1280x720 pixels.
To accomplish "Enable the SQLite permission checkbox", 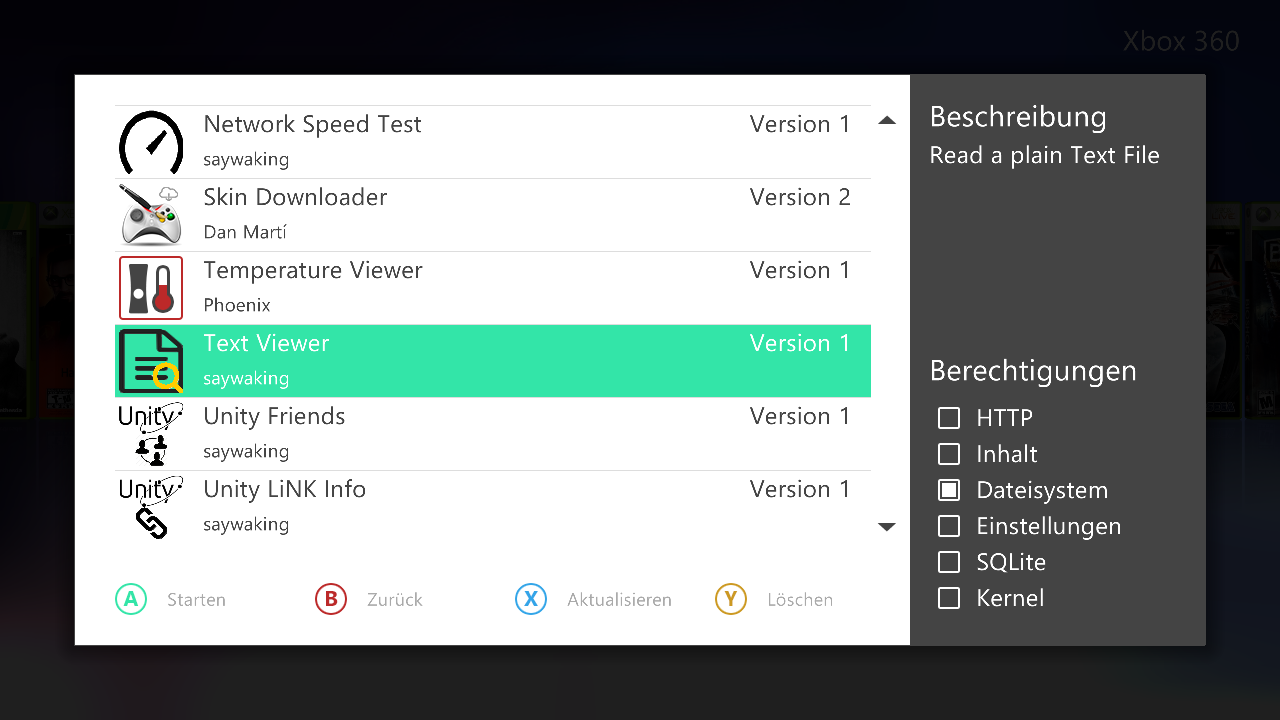I will (x=949, y=562).
